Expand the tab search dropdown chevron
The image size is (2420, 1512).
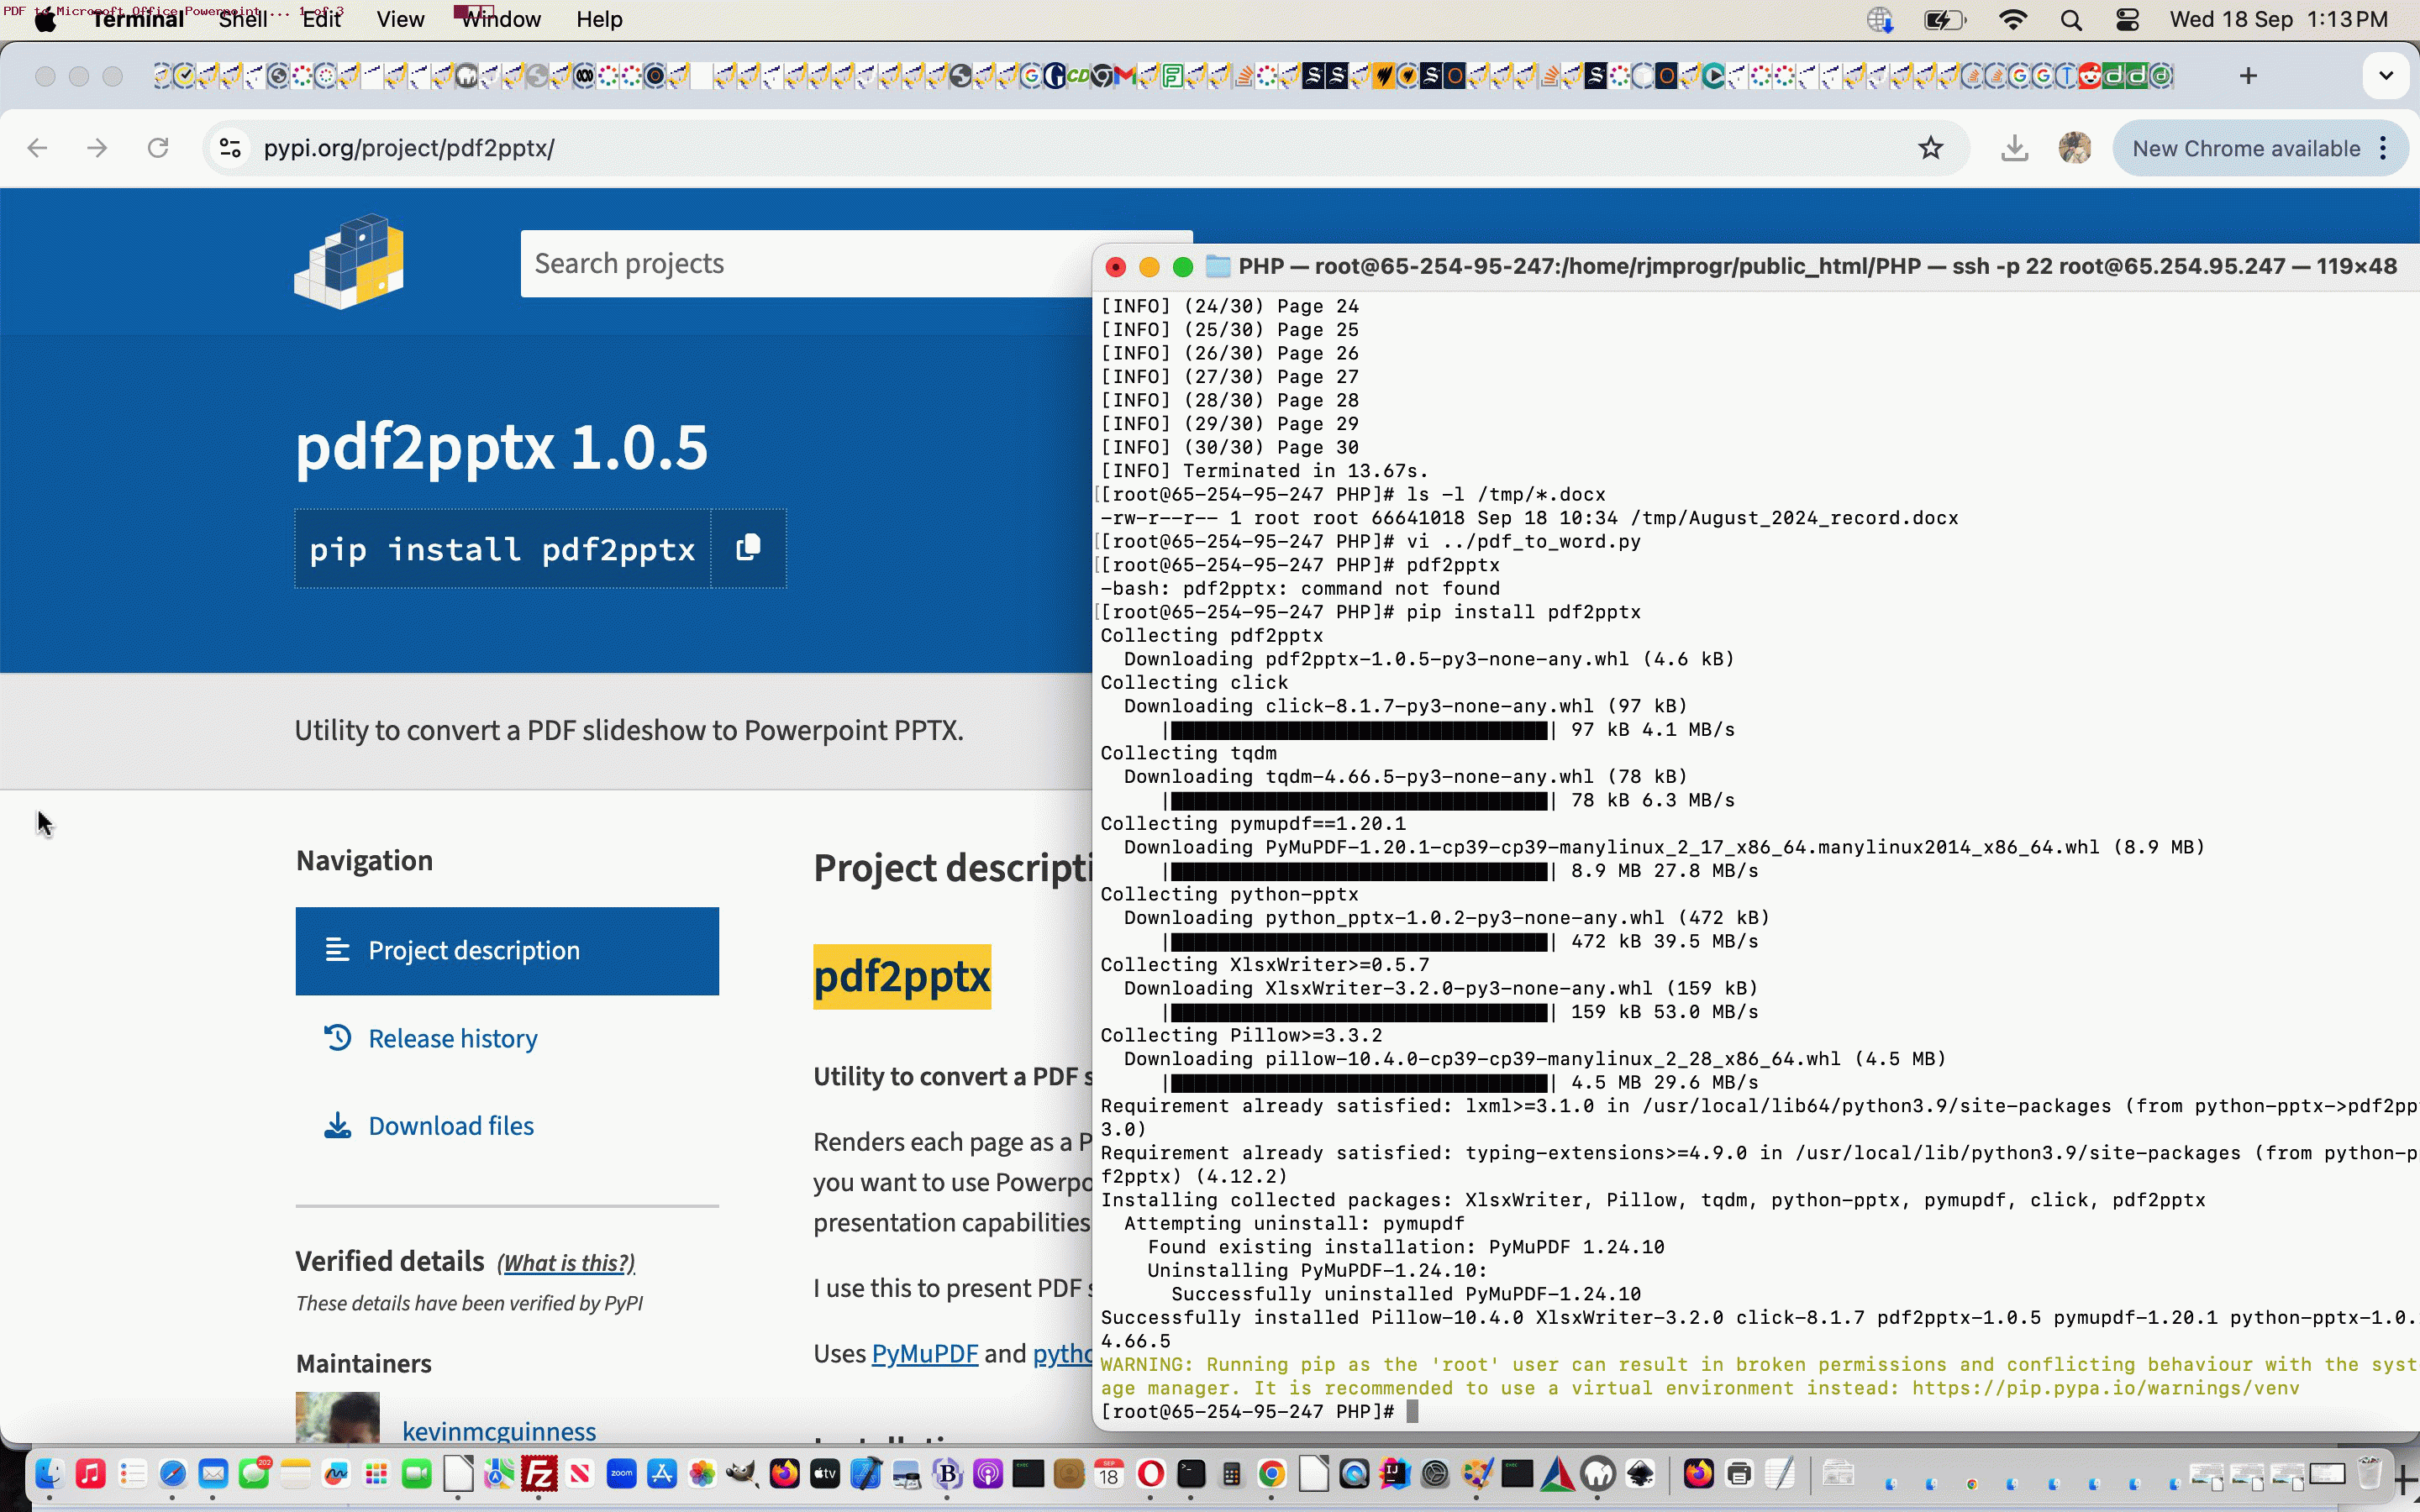[2386, 76]
